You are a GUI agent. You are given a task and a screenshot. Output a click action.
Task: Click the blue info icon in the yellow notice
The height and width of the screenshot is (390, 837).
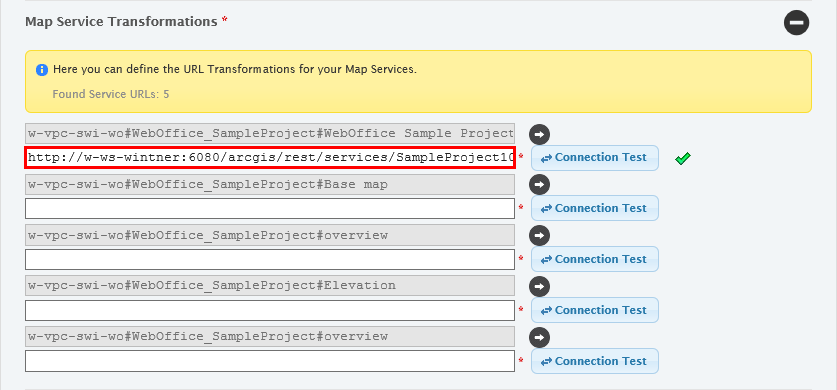click(x=42, y=70)
